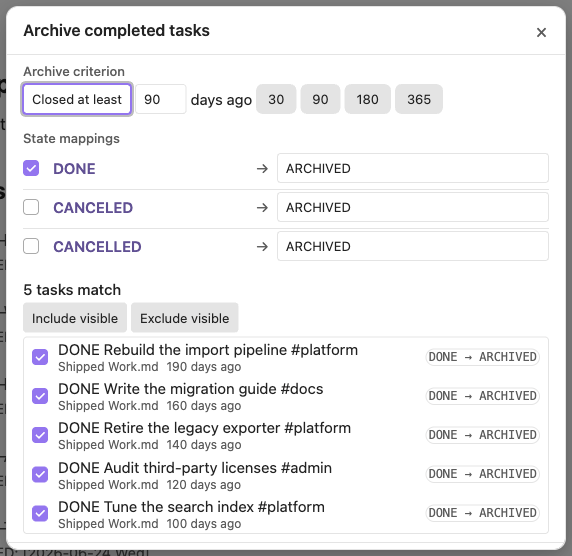Viewport: 572px width, 556px height.
Task: Click the 5 tasks match heading
Action: tap(72, 290)
